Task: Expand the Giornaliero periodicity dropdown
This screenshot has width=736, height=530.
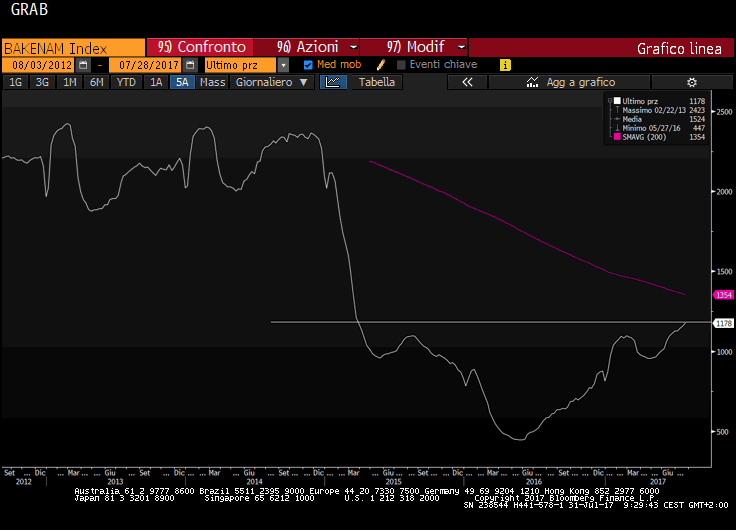Action: pyautogui.click(x=304, y=82)
